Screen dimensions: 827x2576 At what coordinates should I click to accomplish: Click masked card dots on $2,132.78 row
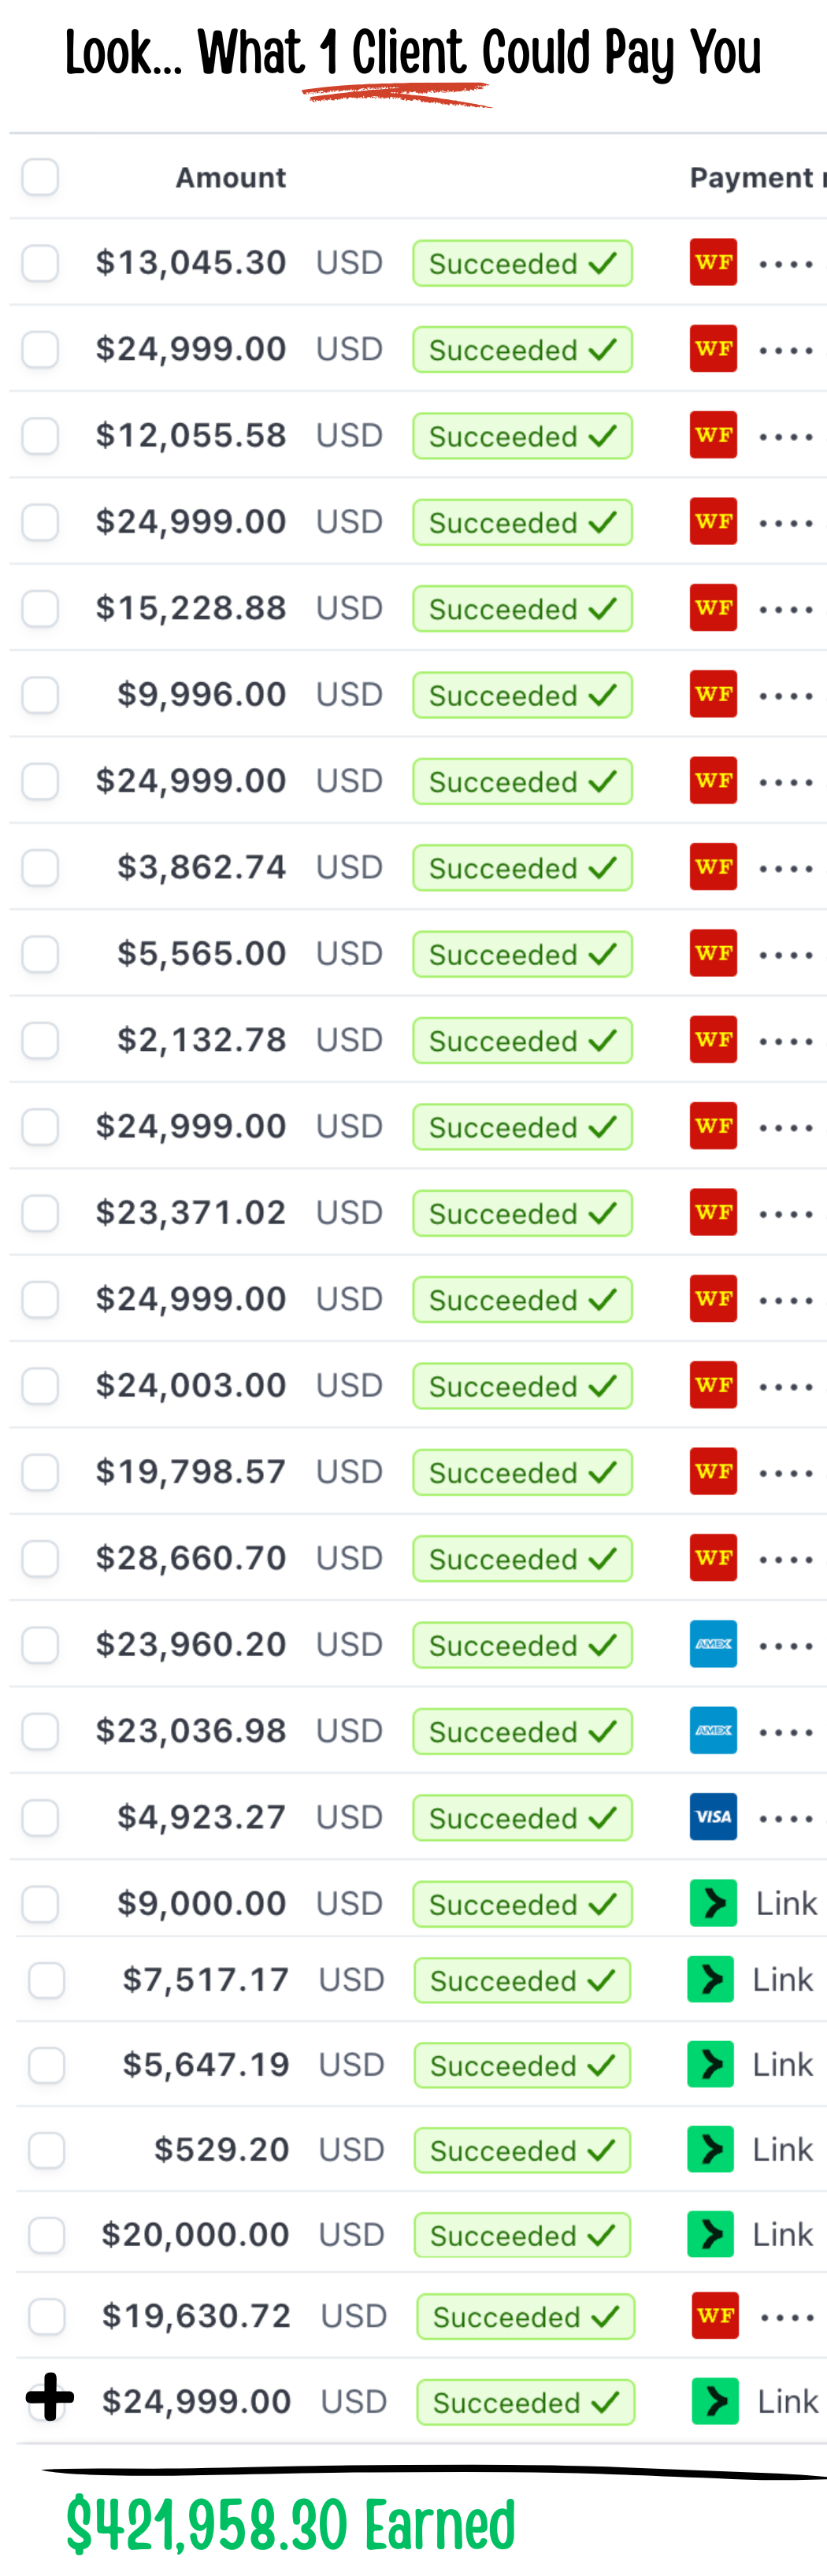(x=786, y=1041)
